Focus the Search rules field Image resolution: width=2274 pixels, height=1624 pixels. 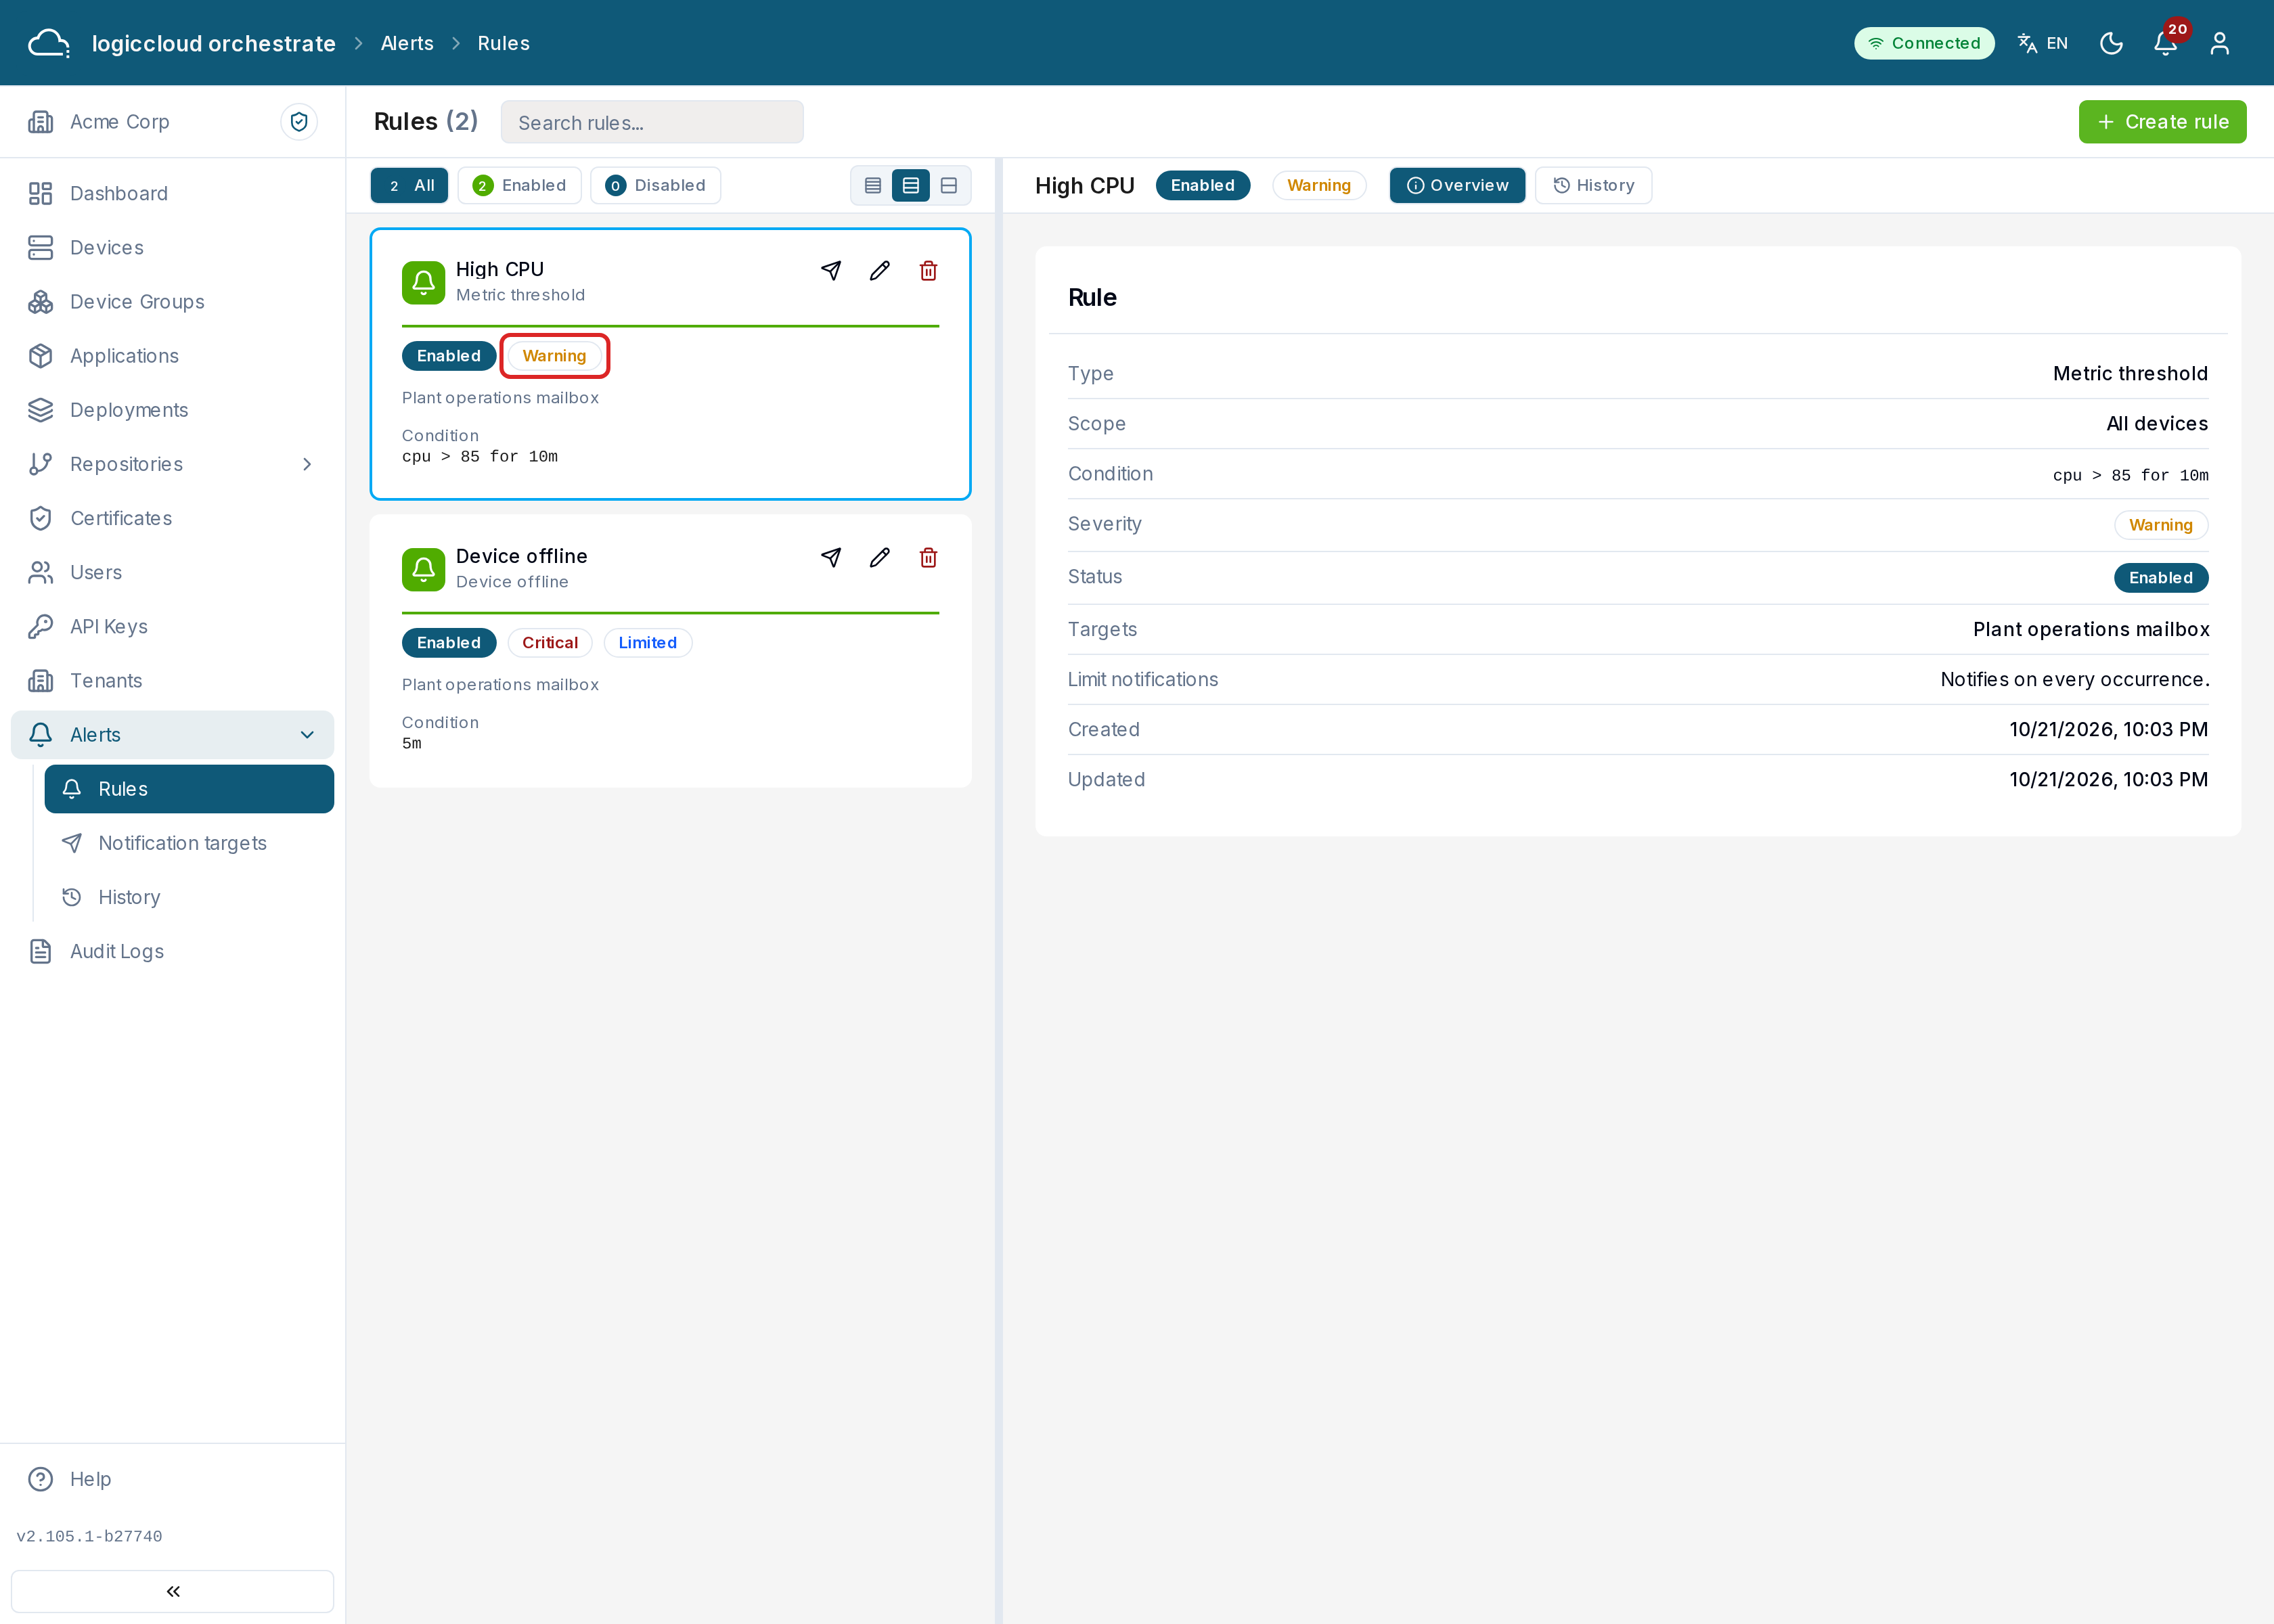(652, 122)
